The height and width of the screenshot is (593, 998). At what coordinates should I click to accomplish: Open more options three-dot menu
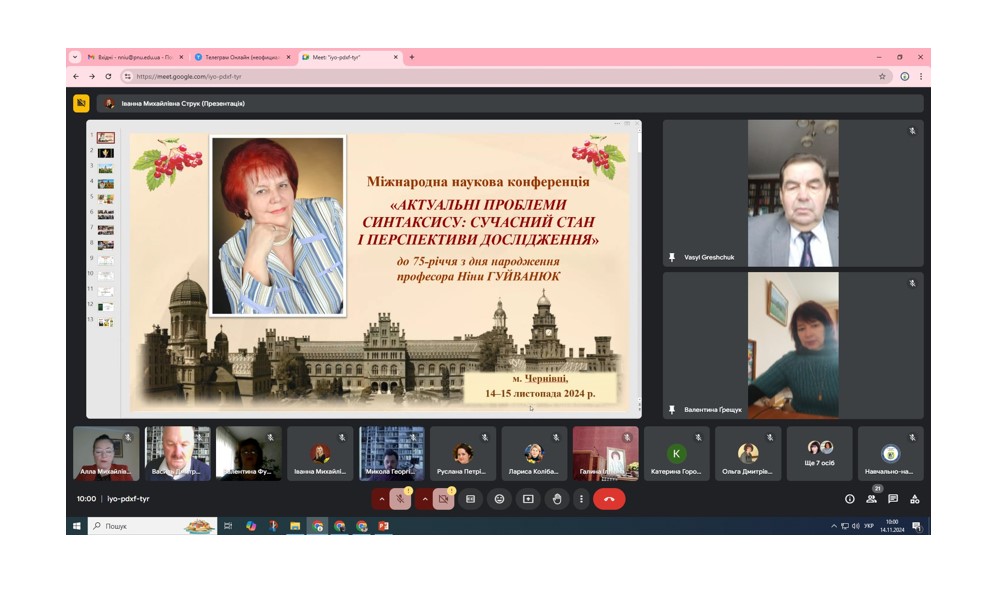click(581, 499)
